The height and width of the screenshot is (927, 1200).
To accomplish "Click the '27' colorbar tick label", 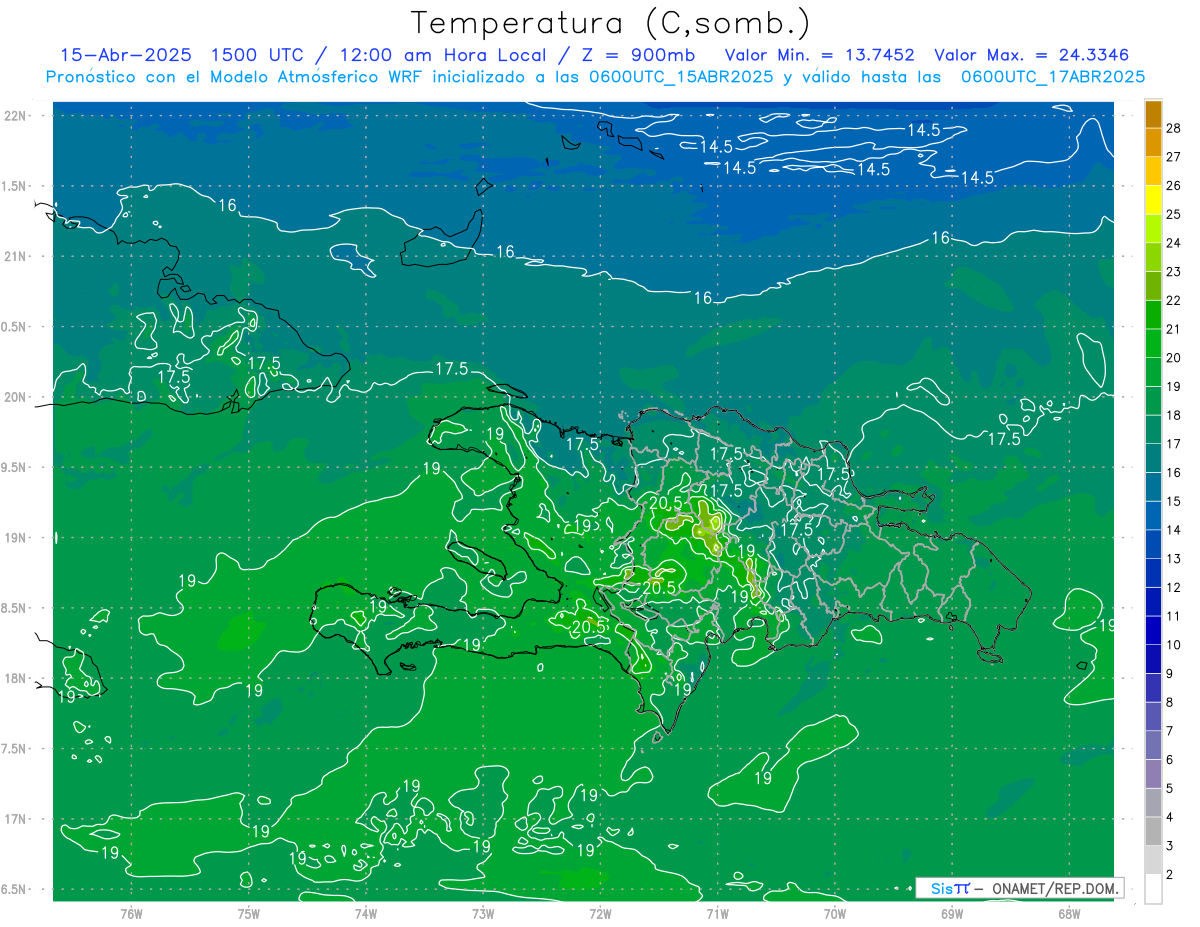I will coord(1174,156).
